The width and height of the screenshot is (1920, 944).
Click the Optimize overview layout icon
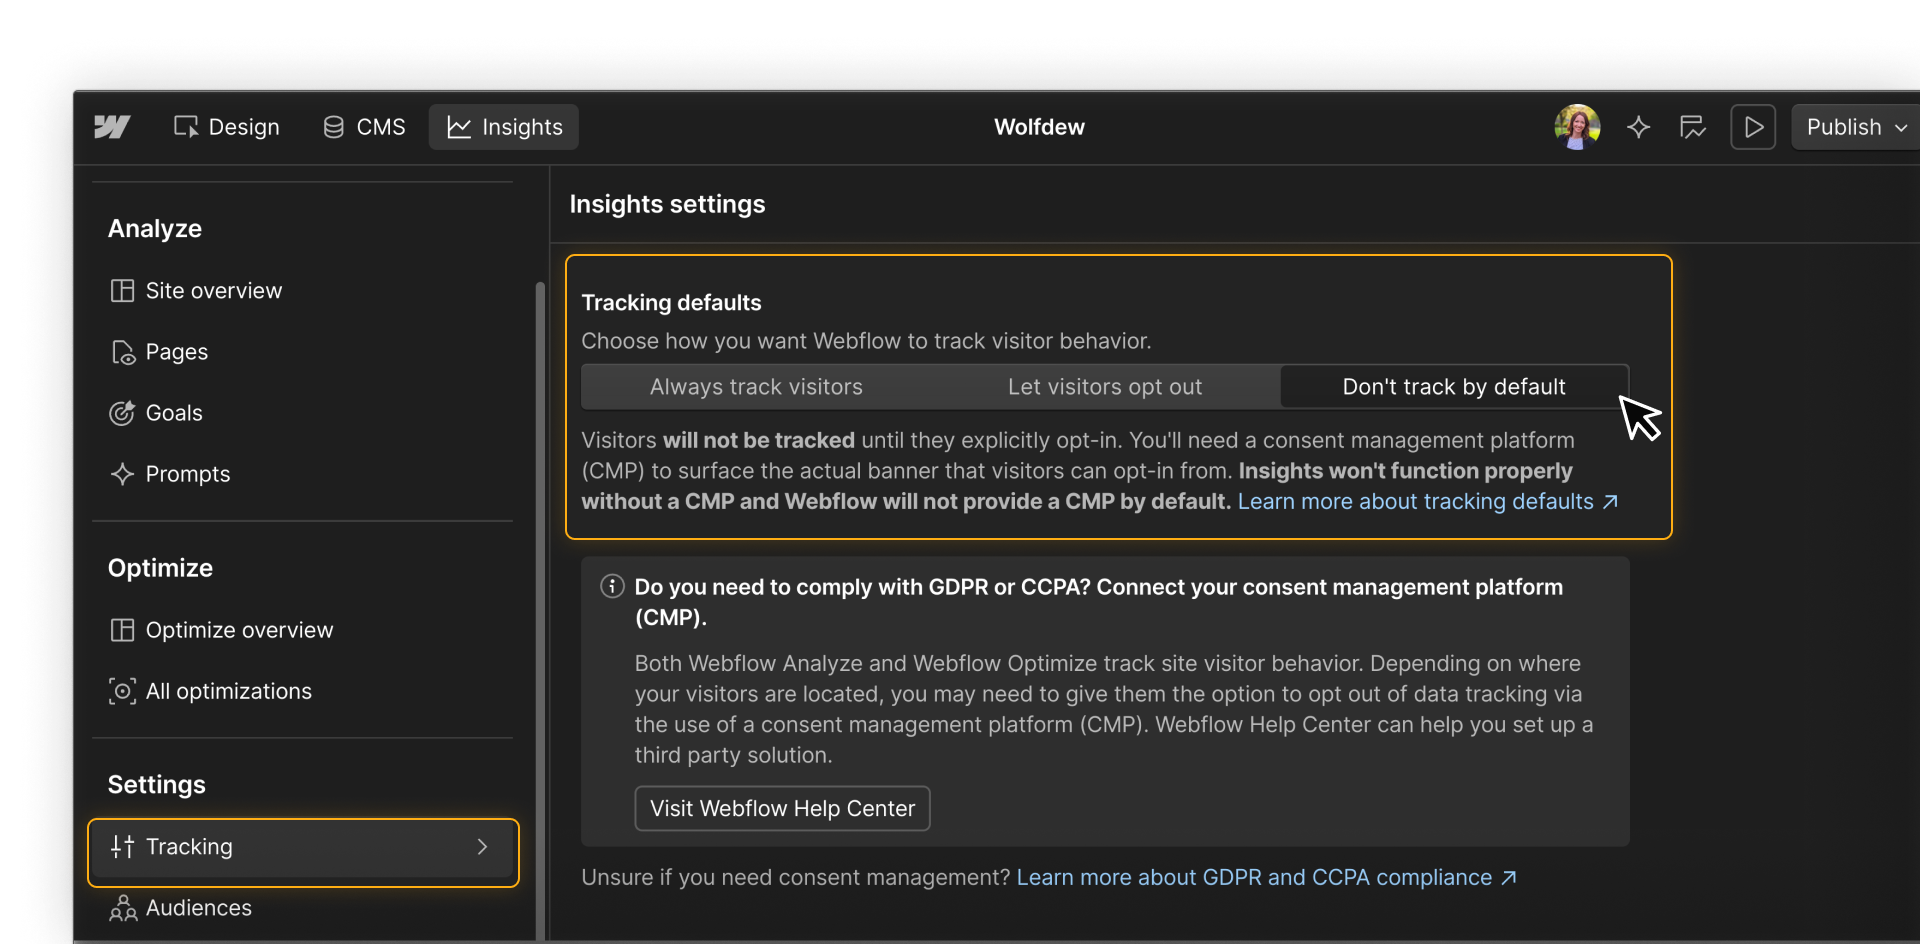point(122,630)
